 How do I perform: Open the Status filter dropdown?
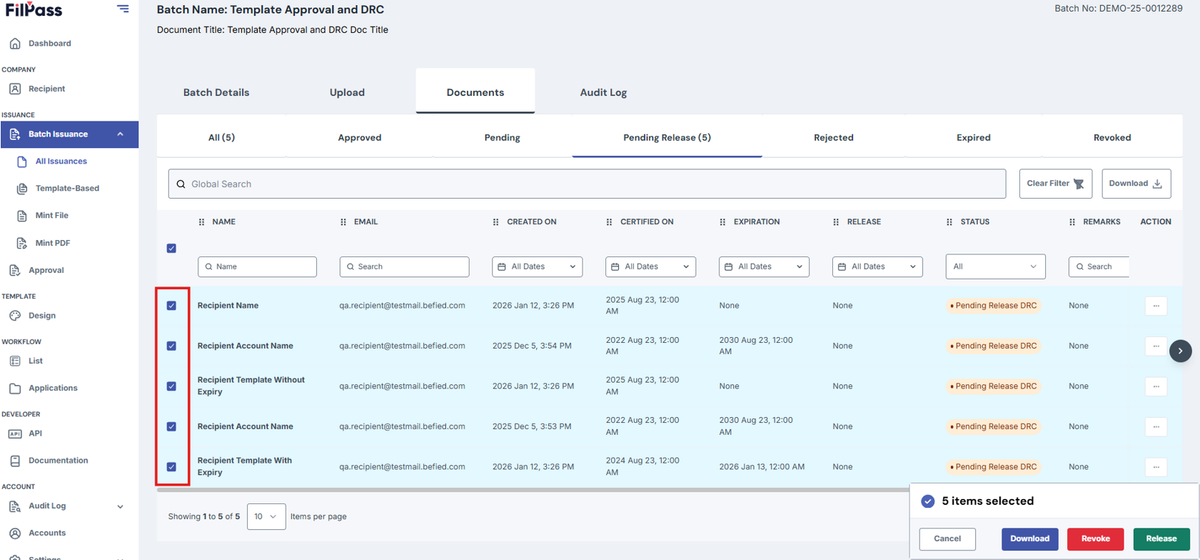pos(996,267)
